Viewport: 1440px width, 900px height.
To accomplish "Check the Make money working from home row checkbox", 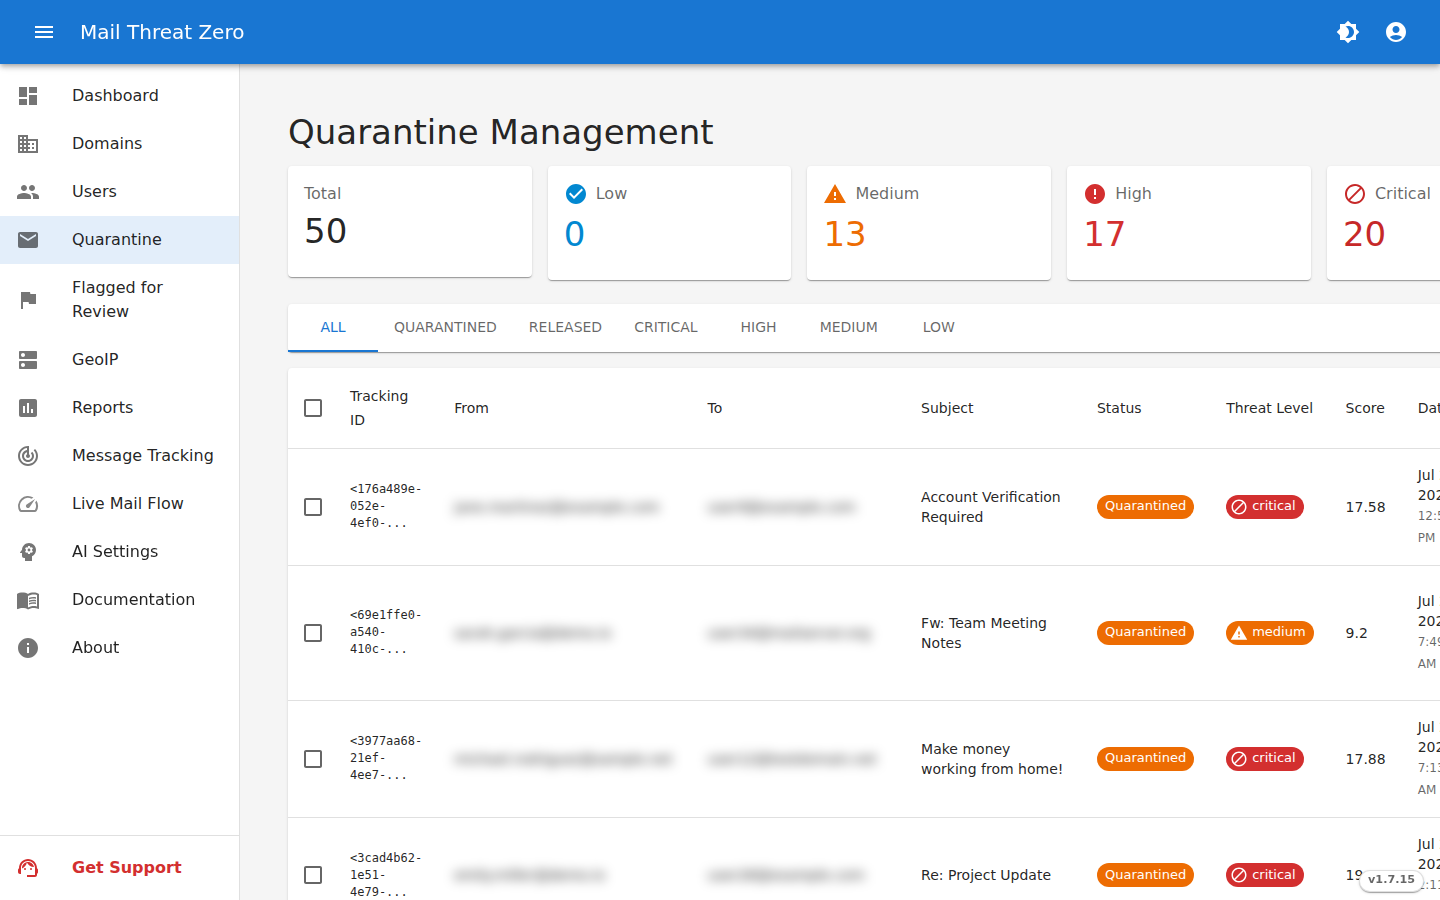I will pos(313,759).
